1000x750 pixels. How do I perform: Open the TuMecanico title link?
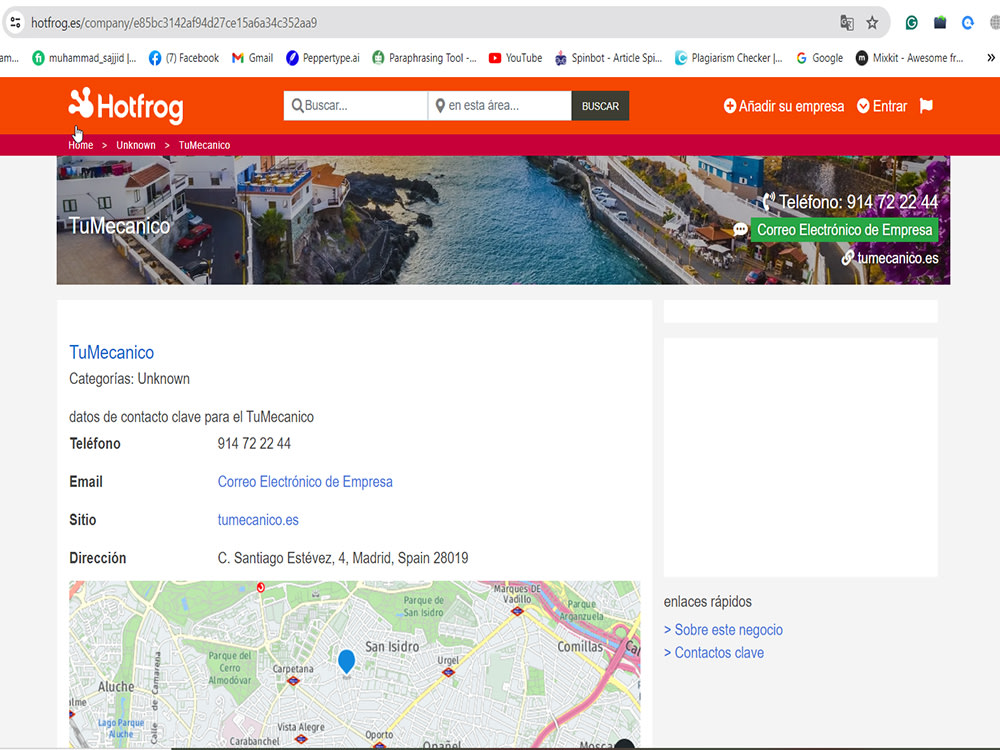(x=112, y=352)
